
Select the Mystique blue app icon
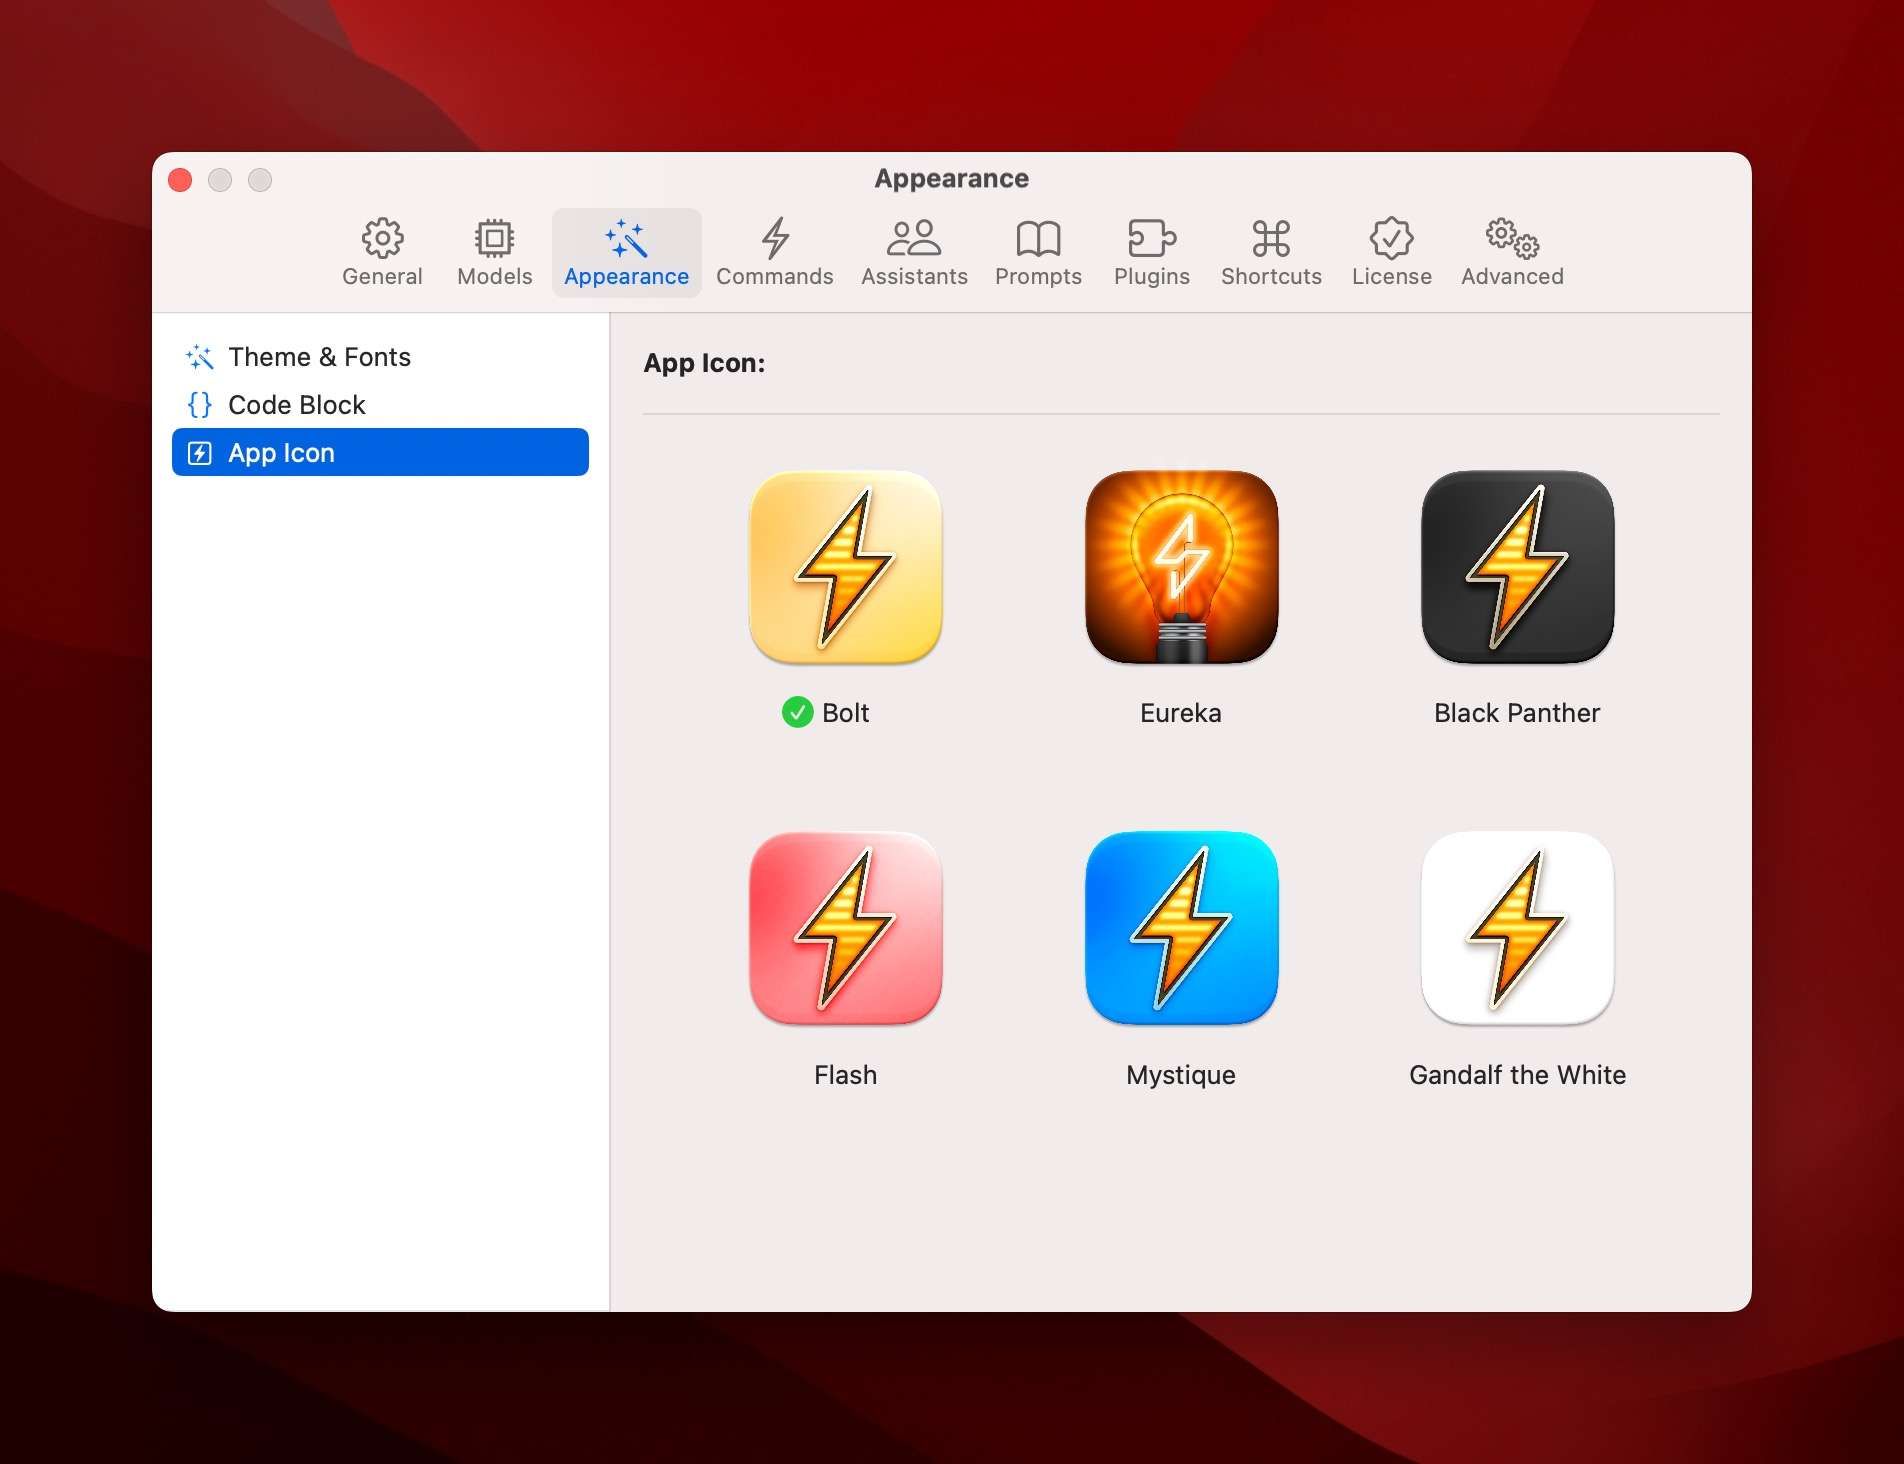coord(1180,929)
